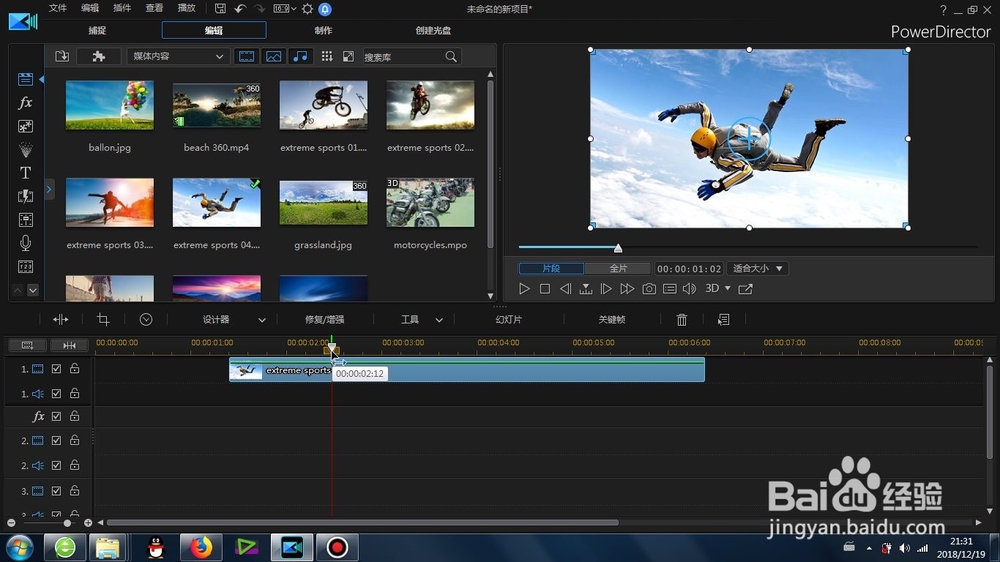Switch to the 捕捉 tab

coord(97,31)
